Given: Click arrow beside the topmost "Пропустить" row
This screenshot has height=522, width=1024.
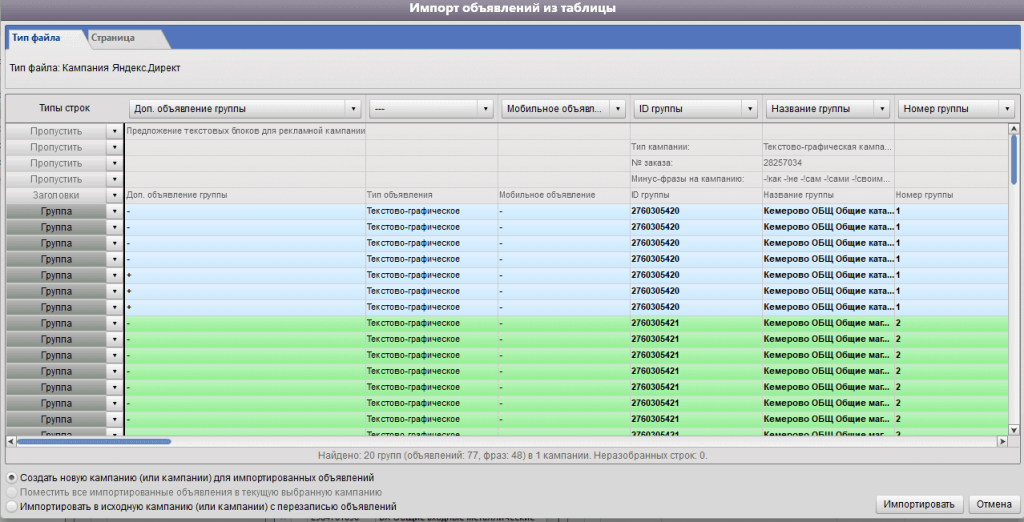Looking at the screenshot, I should click(x=113, y=131).
